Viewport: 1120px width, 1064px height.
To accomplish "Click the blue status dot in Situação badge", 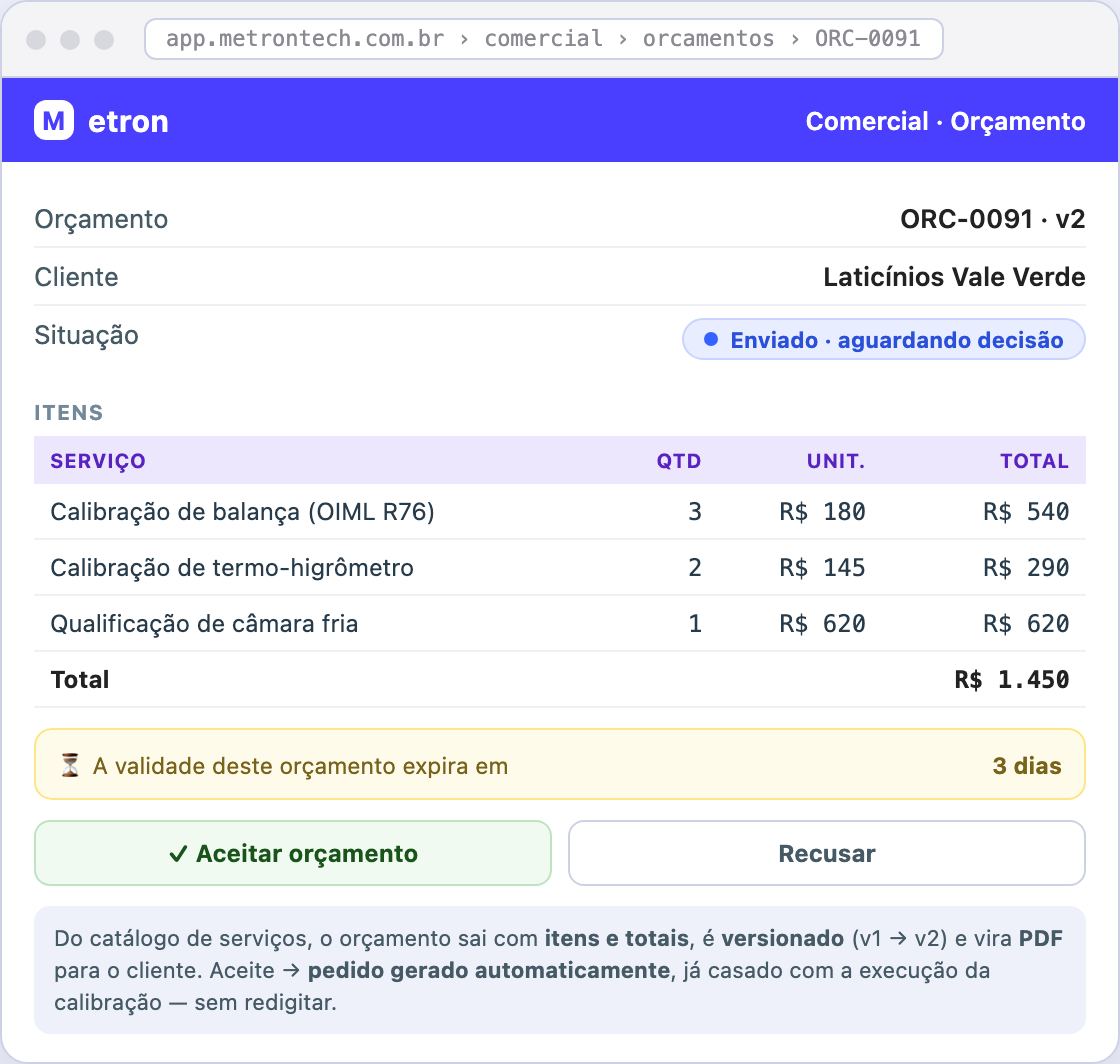I will point(711,339).
